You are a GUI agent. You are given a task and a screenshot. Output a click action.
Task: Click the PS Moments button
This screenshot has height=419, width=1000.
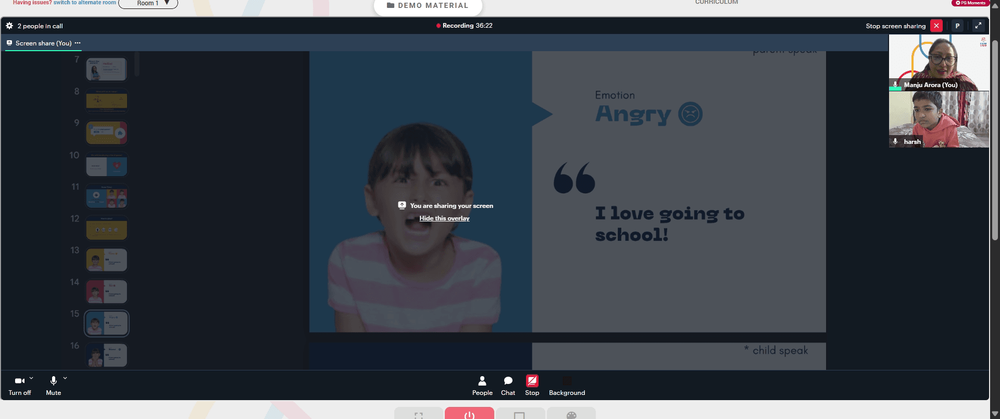click(971, 3)
